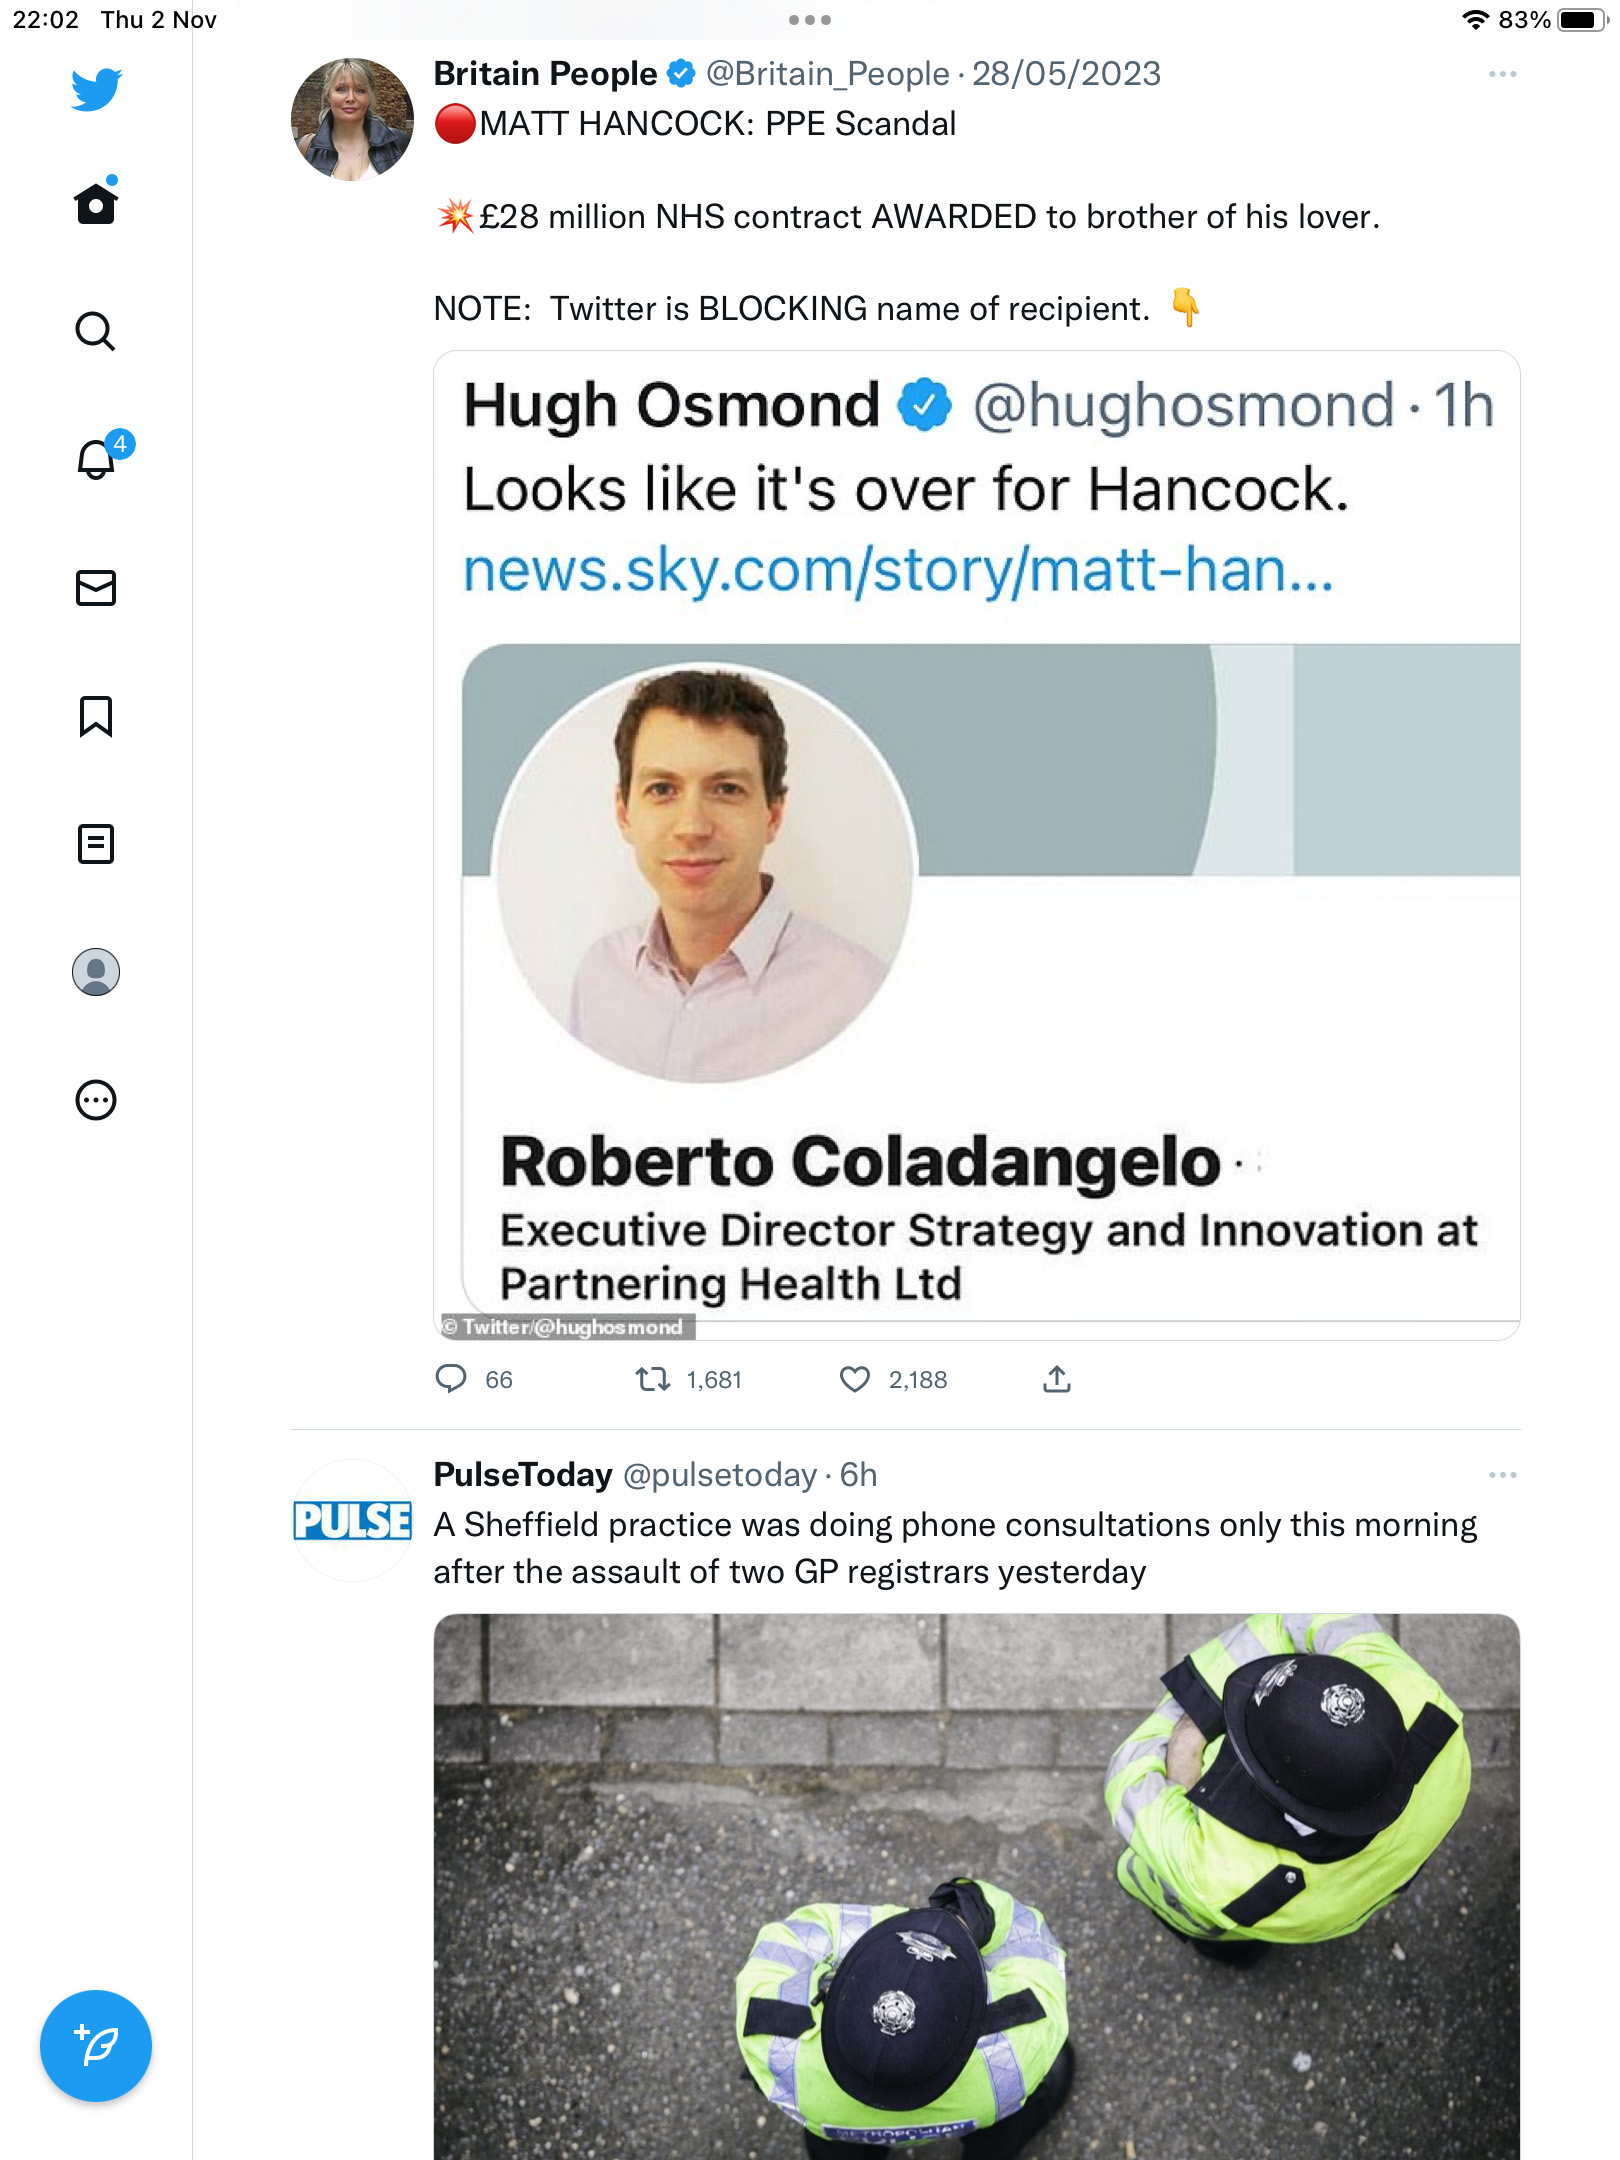1620x2160 pixels.
Task: Open the 28/05/2023 tweet date
Action: point(1067,74)
